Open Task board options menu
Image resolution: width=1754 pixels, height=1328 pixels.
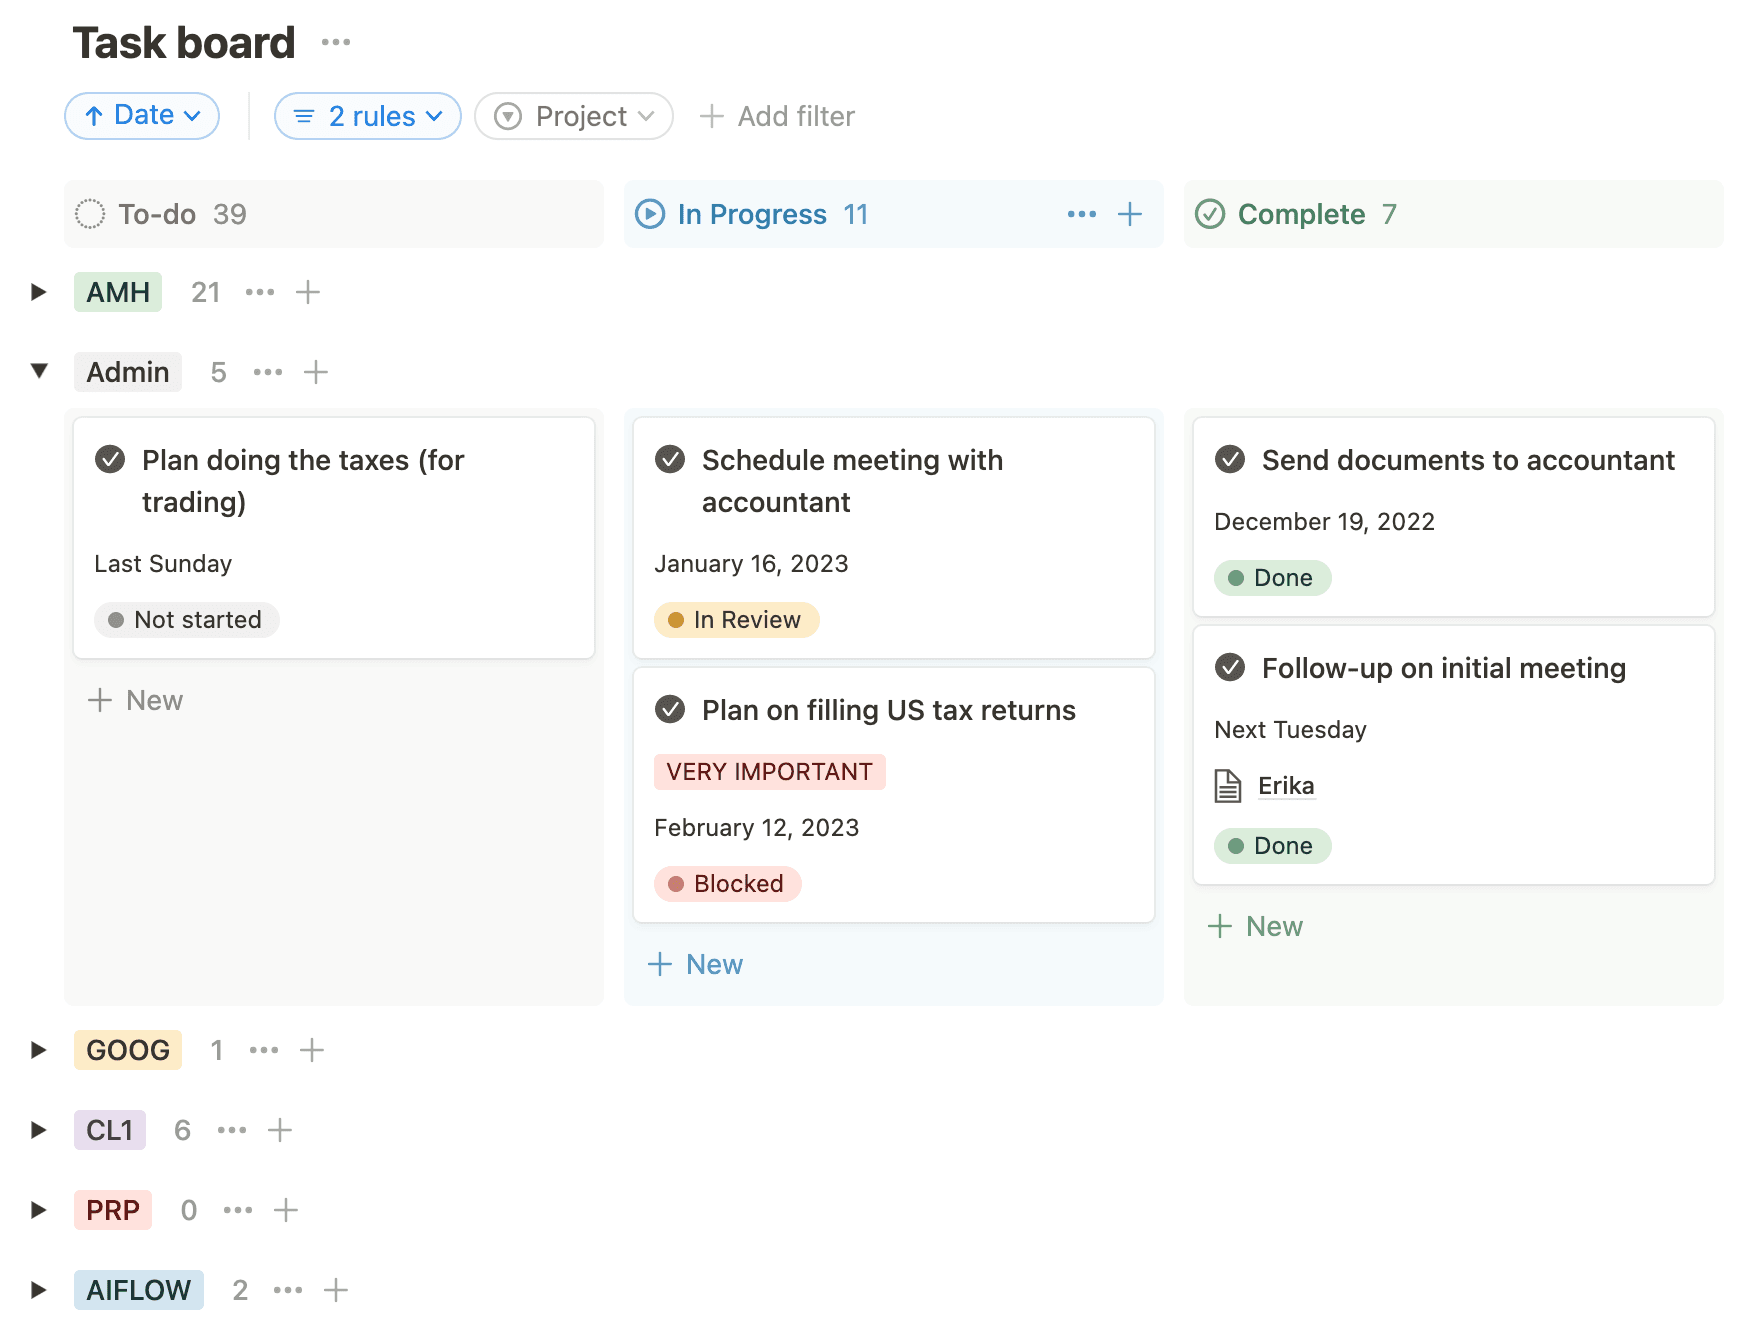[x=336, y=43]
